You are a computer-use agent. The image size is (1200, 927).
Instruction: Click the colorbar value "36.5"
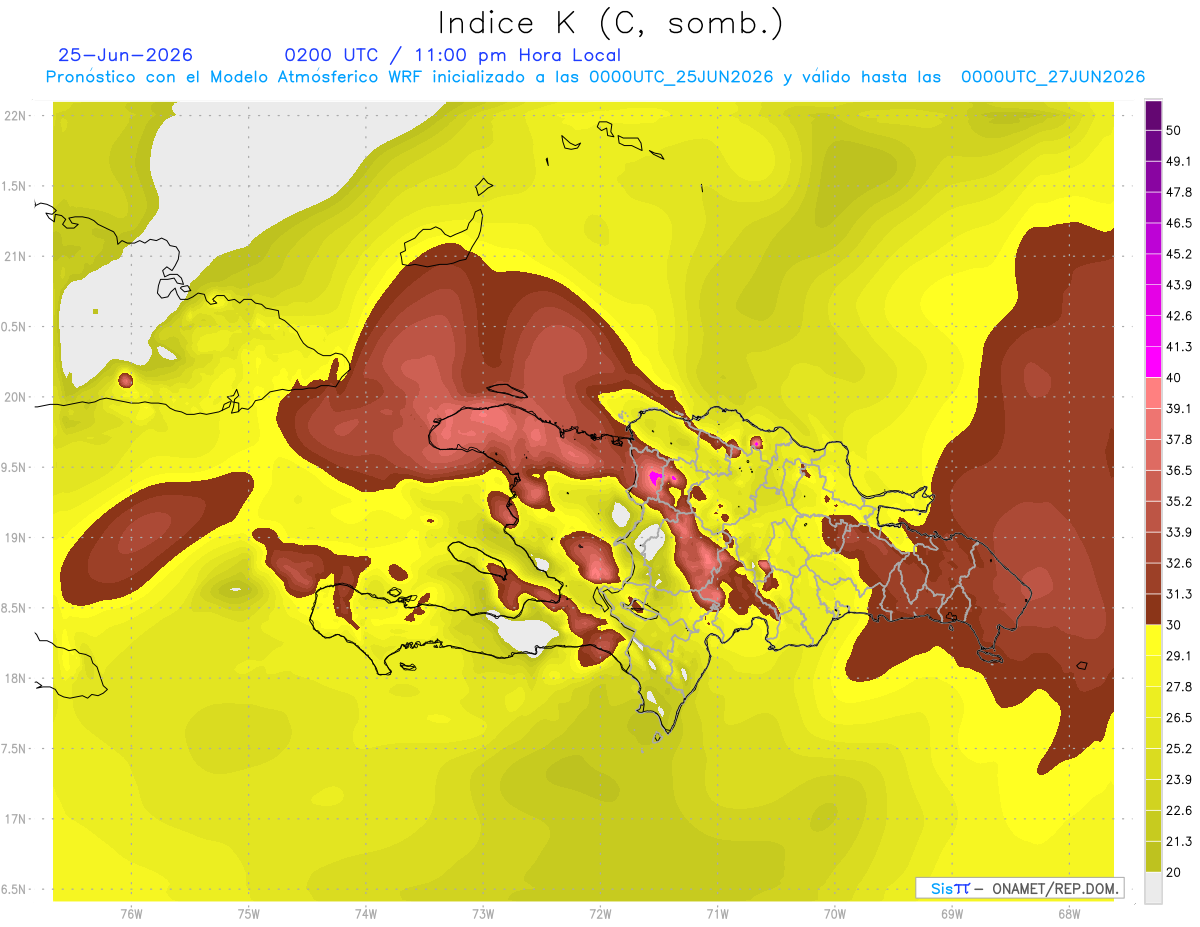click(x=1178, y=470)
